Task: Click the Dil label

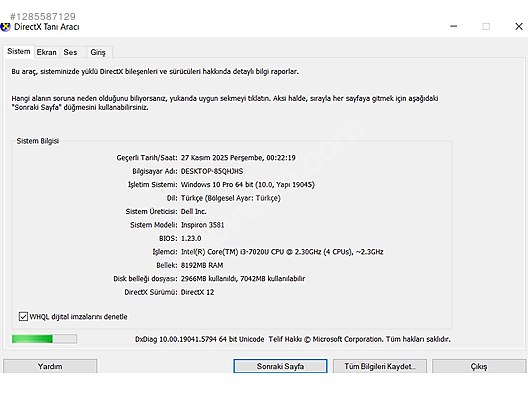Action: pyautogui.click(x=172, y=198)
